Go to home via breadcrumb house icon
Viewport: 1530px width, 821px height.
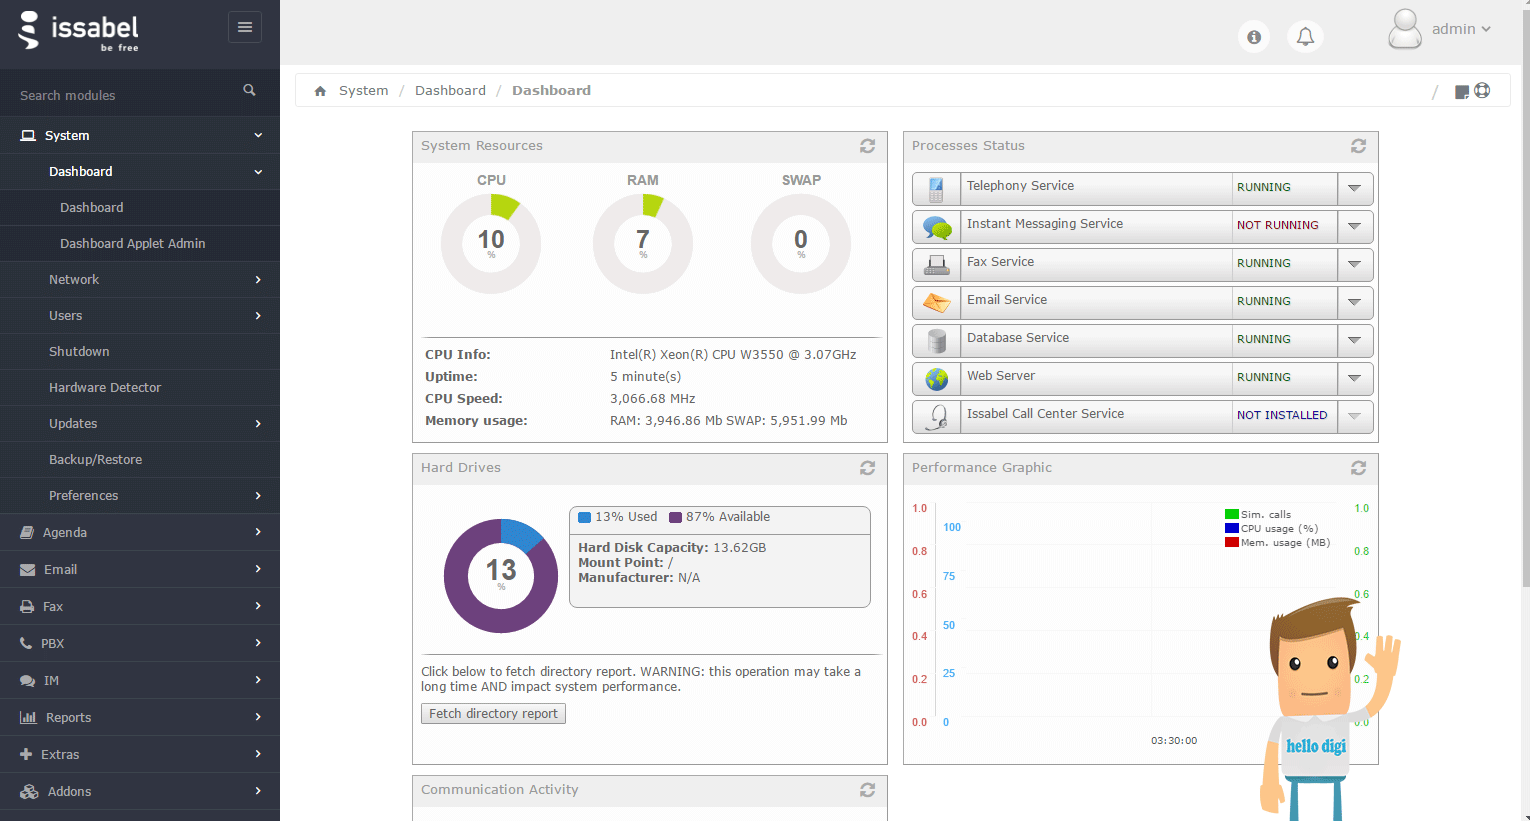[320, 91]
